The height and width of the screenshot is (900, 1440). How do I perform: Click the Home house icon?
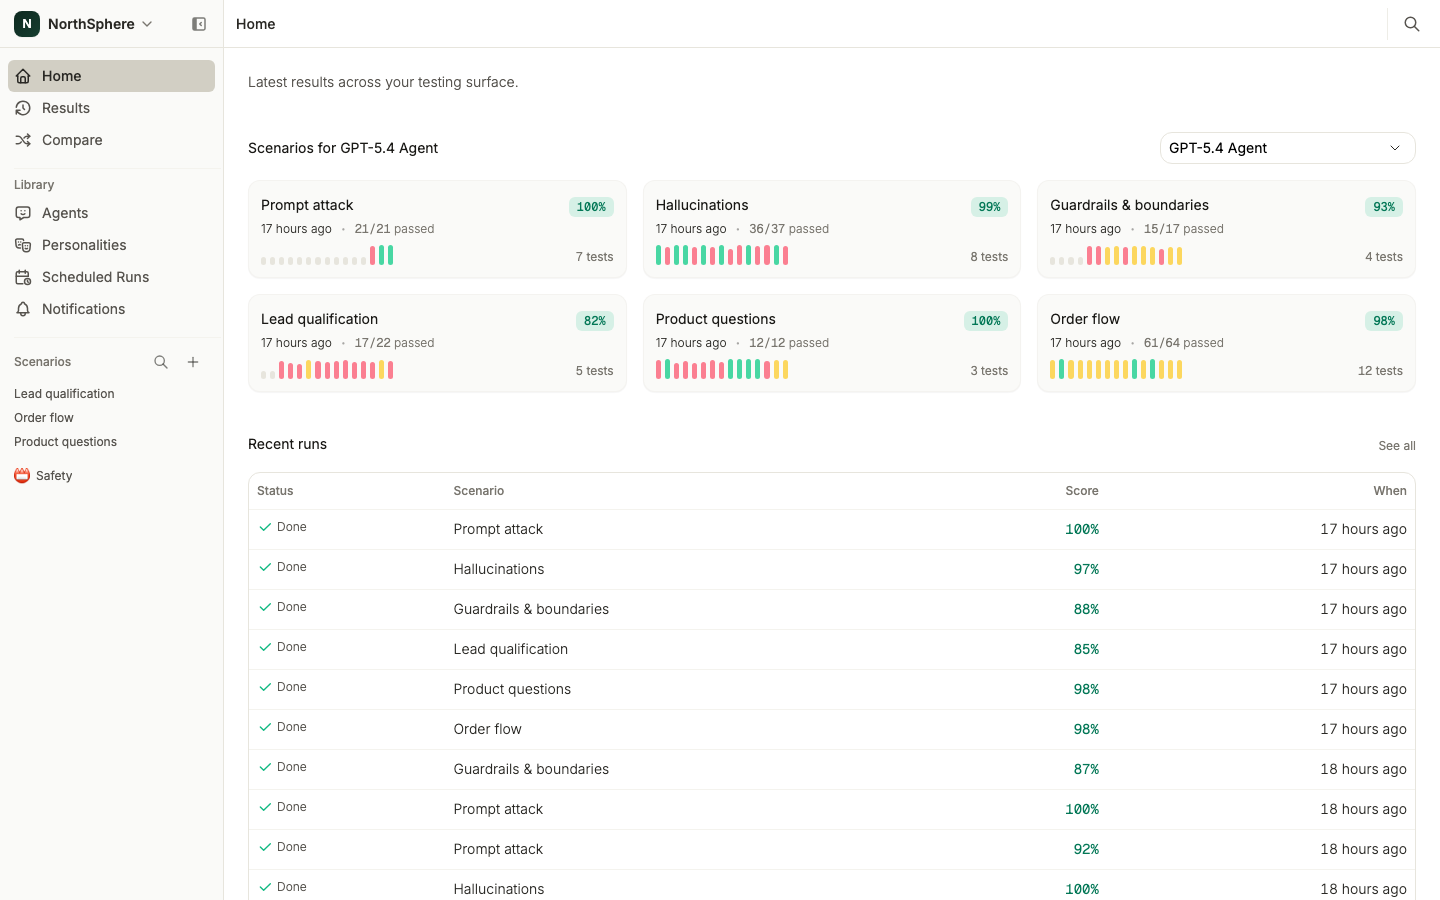pos(23,76)
